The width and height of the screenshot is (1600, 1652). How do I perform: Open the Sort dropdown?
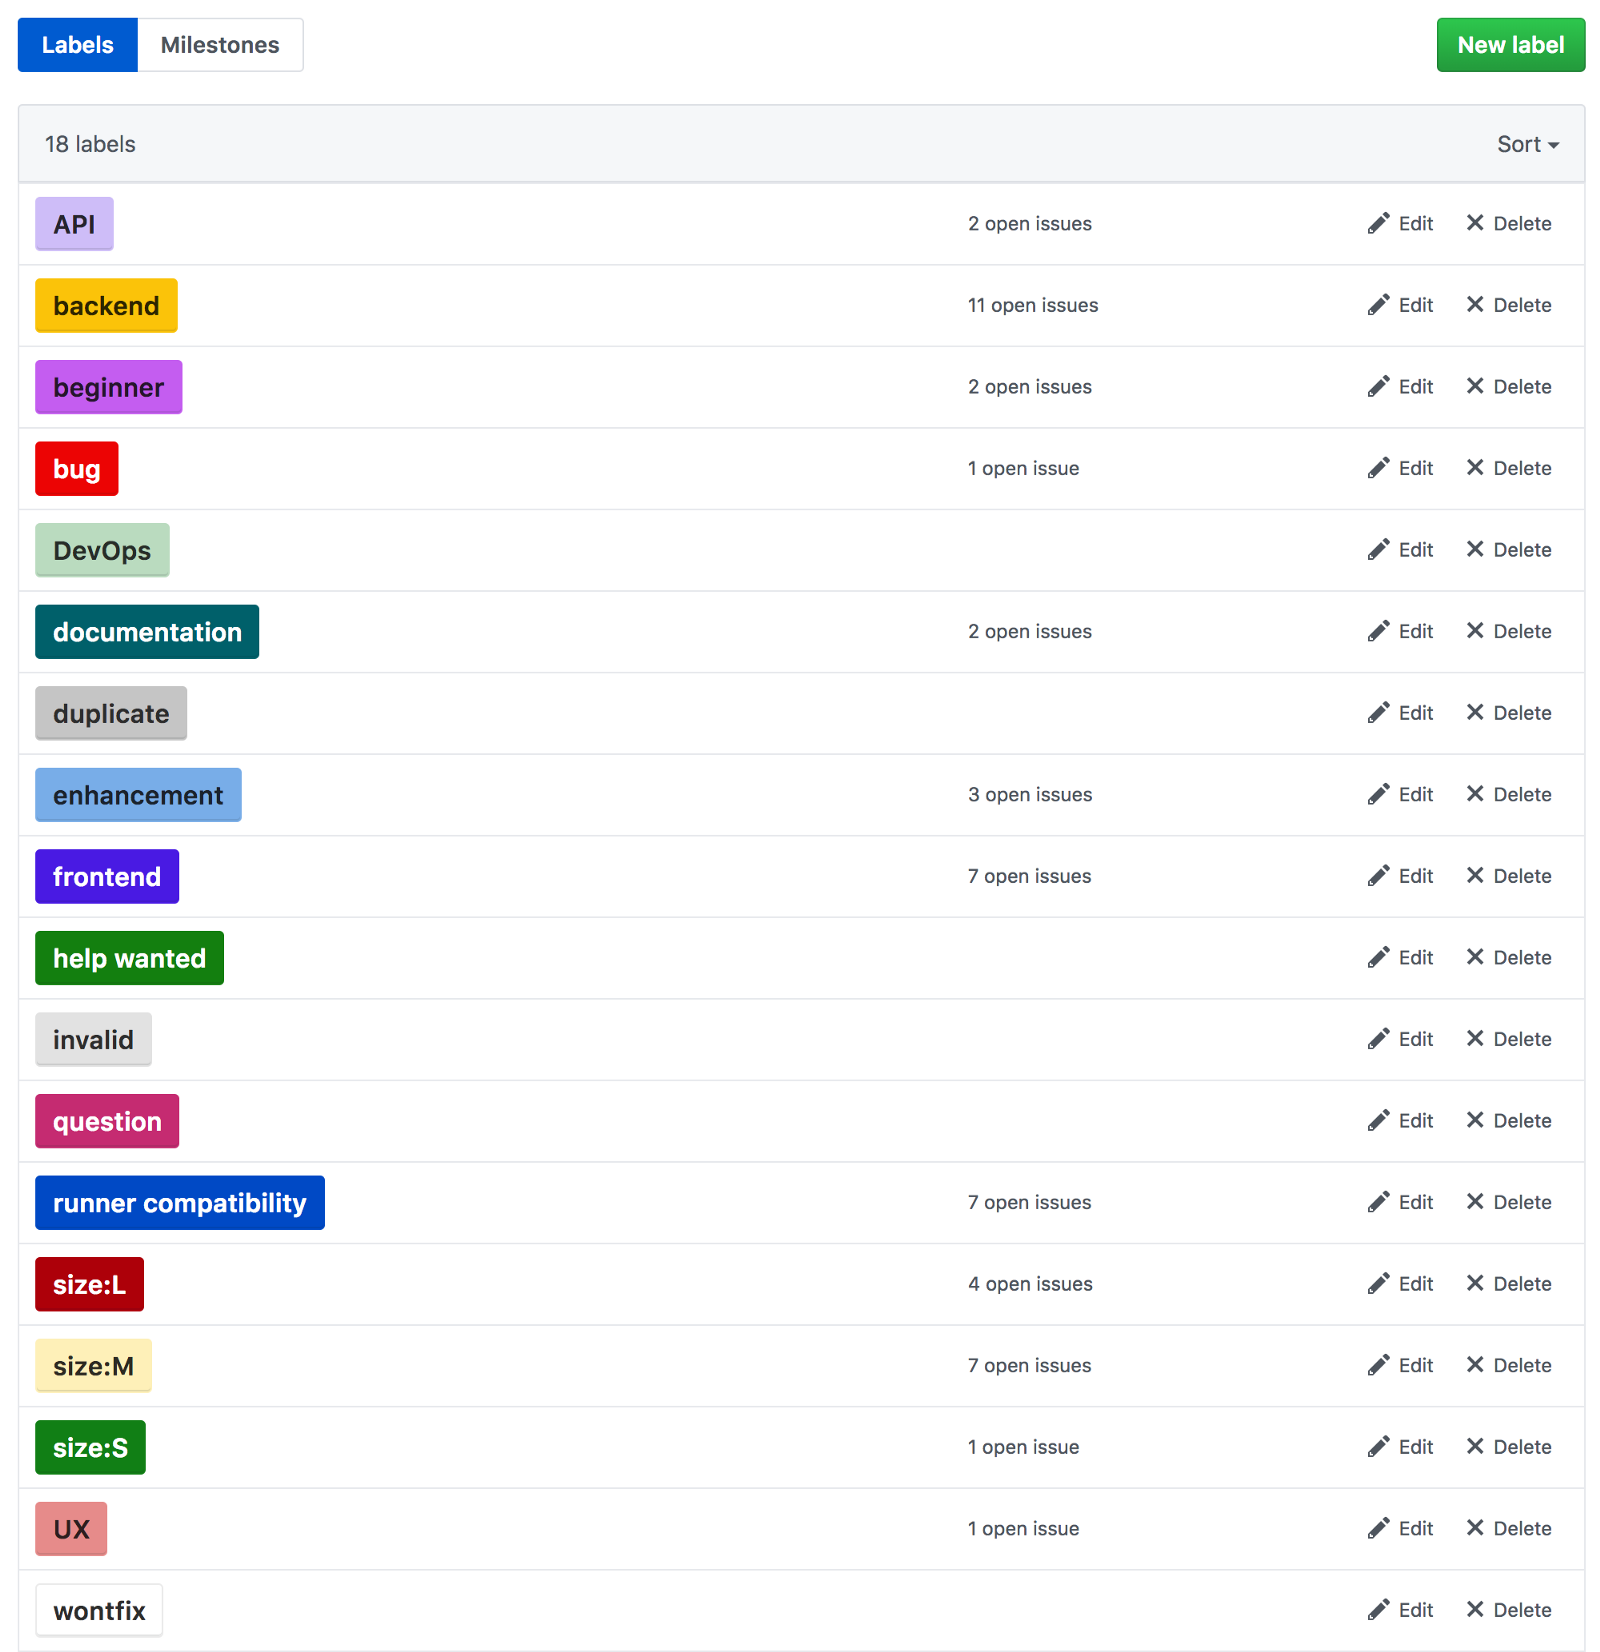(1527, 144)
